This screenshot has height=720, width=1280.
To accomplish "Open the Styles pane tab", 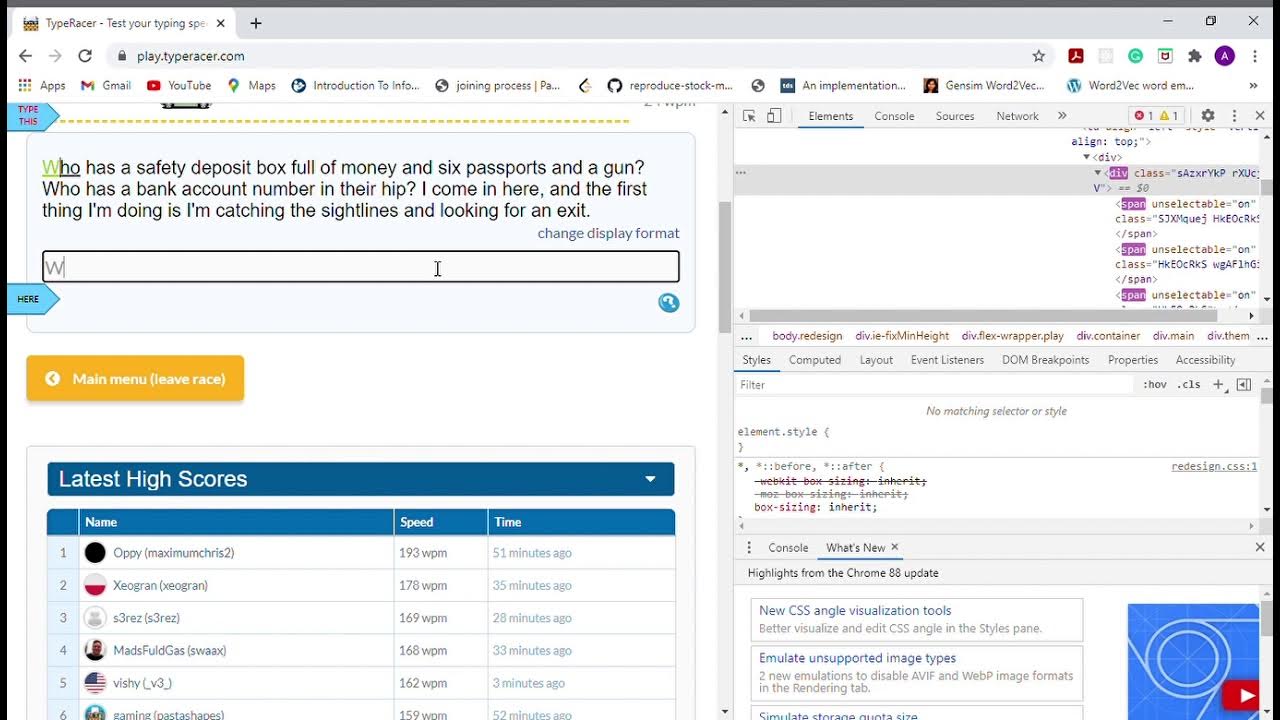I will point(756,360).
